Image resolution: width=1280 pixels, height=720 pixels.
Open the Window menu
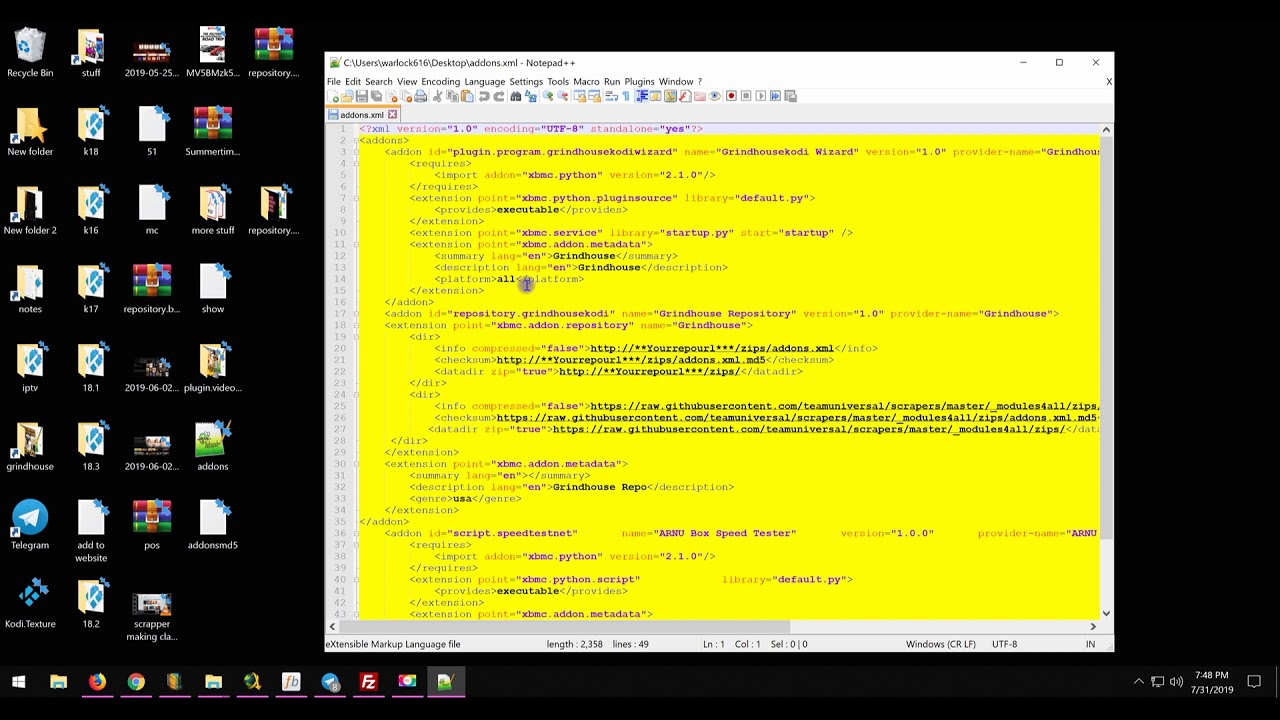[x=675, y=81]
